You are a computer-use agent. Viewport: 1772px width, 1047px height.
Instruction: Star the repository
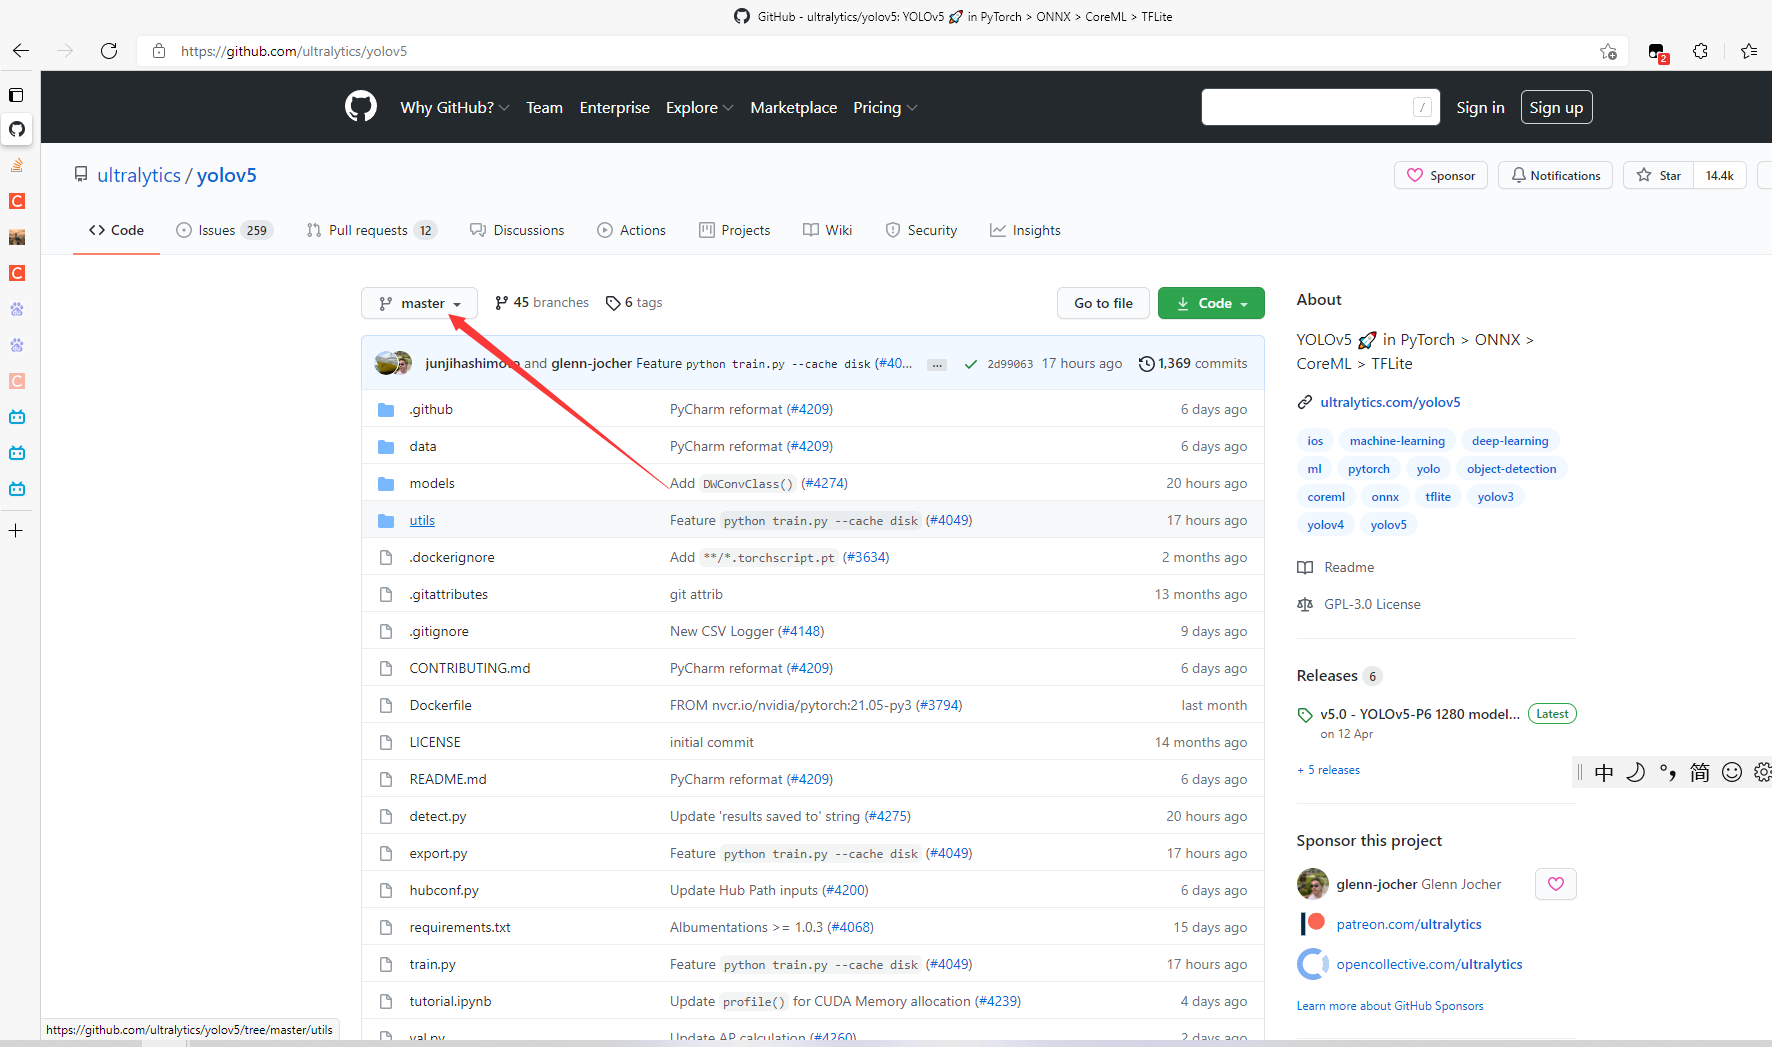pyautogui.click(x=1659, y=175)
